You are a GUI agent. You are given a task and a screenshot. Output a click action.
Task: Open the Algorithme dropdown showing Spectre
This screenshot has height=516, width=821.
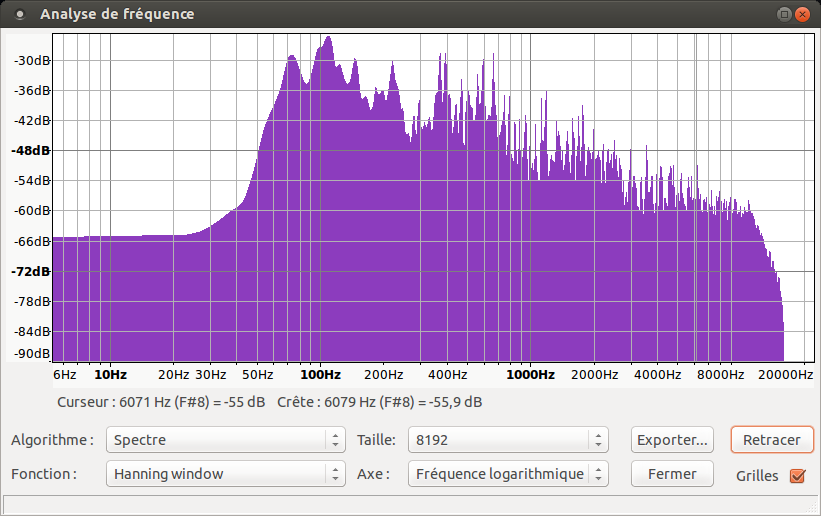226,440
